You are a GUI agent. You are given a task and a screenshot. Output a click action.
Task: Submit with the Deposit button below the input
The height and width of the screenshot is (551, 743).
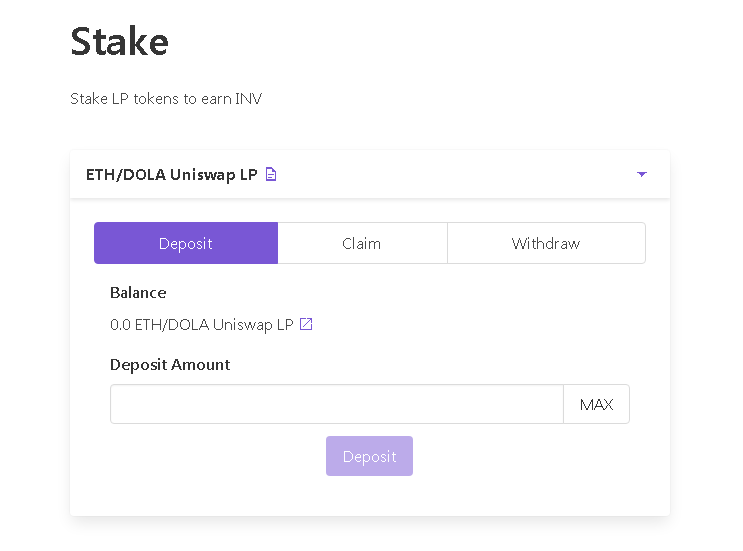(369, 456)
